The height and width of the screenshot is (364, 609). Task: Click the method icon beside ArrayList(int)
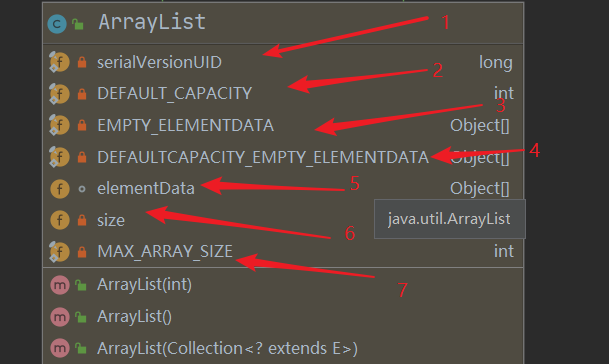[60, 285]
